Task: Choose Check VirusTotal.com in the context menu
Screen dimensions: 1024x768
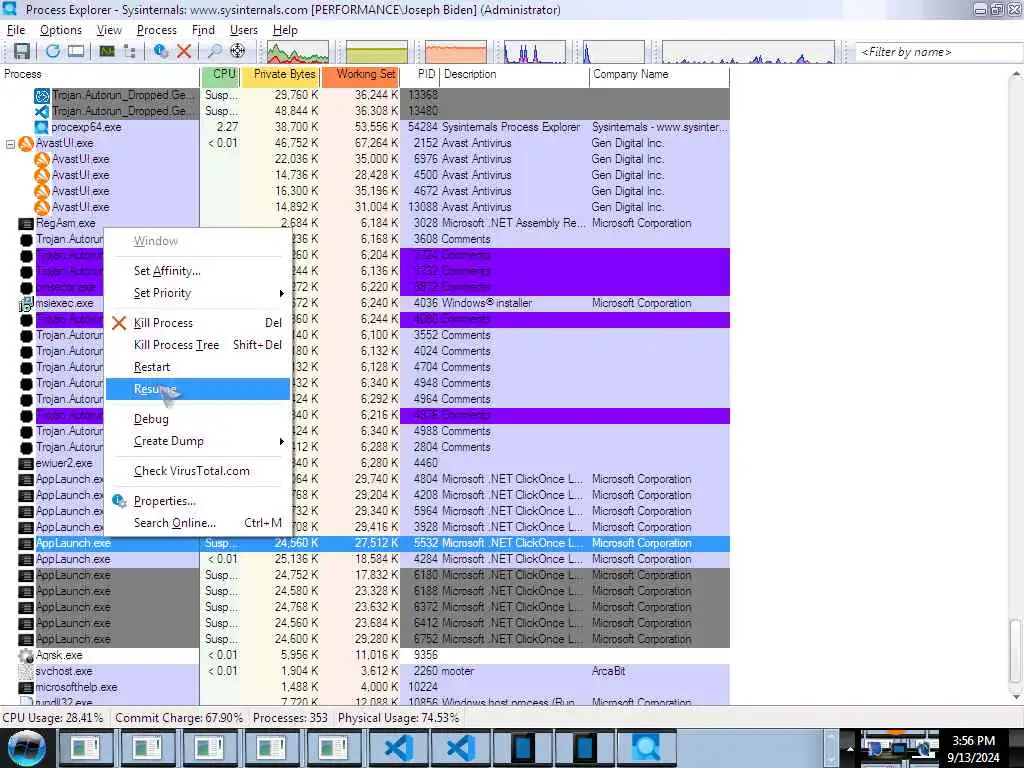Action: [198, 471]
